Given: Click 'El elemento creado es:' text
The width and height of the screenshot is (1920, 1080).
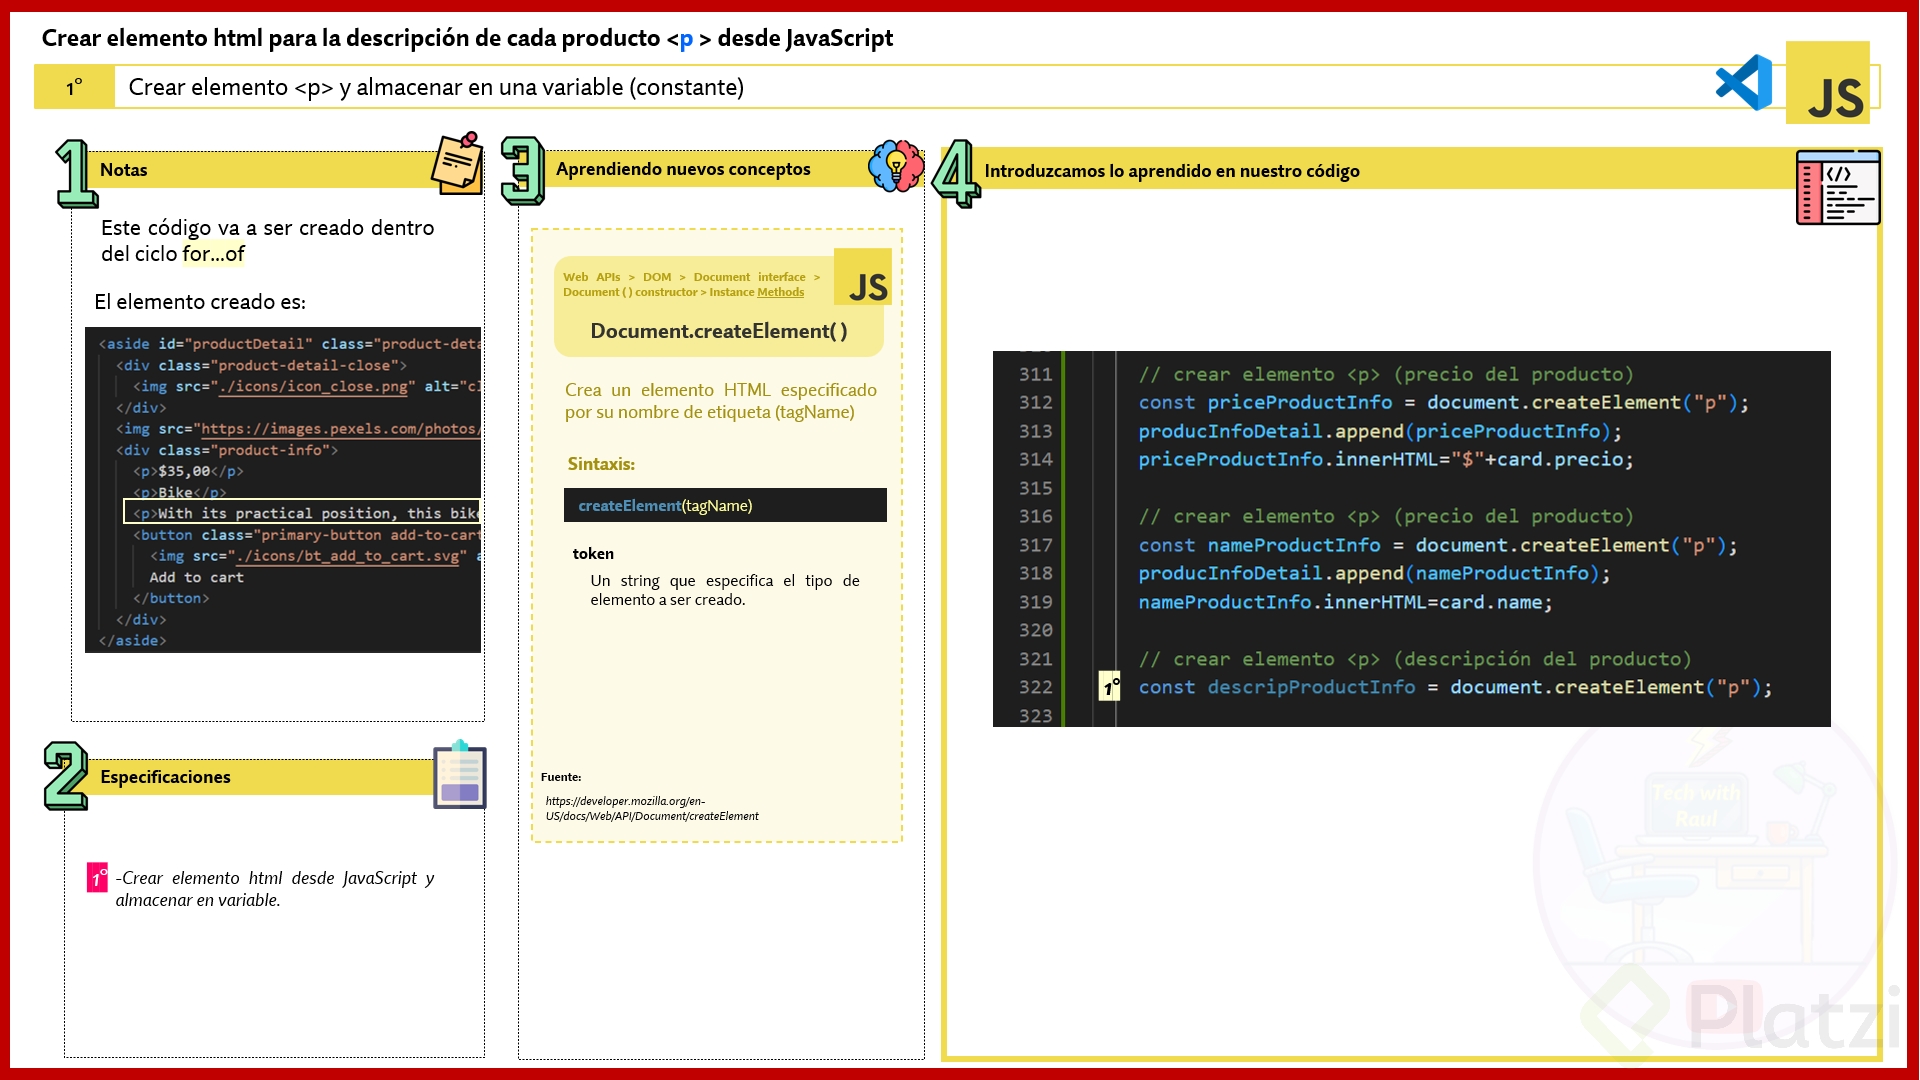Looking at the screenshot, I should point(200,302).
